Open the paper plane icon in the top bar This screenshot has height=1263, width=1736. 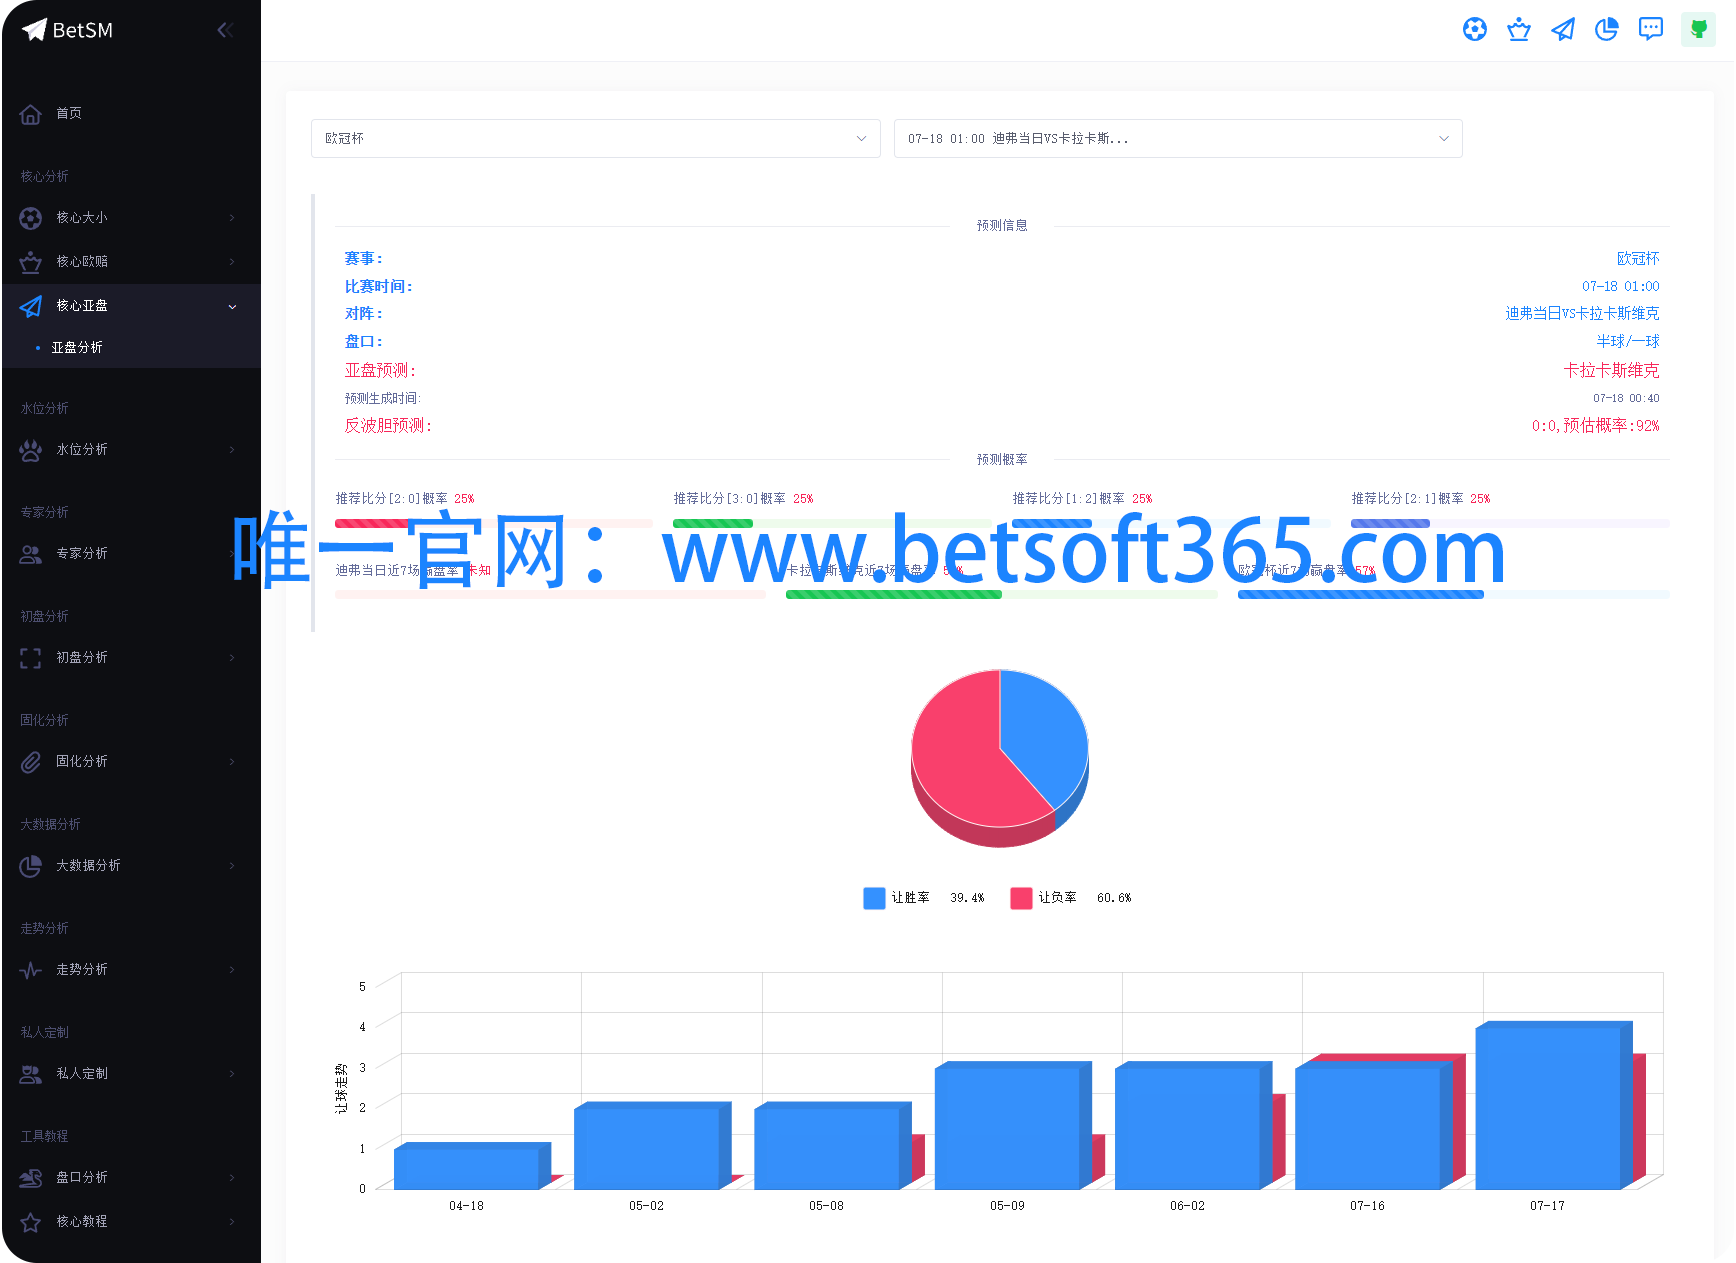tap(1563, 30)
